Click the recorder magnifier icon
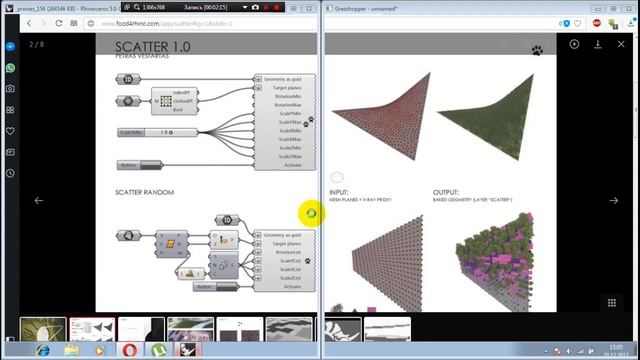The width and height of the screenshot is (640, 360). tap(137, 7)
